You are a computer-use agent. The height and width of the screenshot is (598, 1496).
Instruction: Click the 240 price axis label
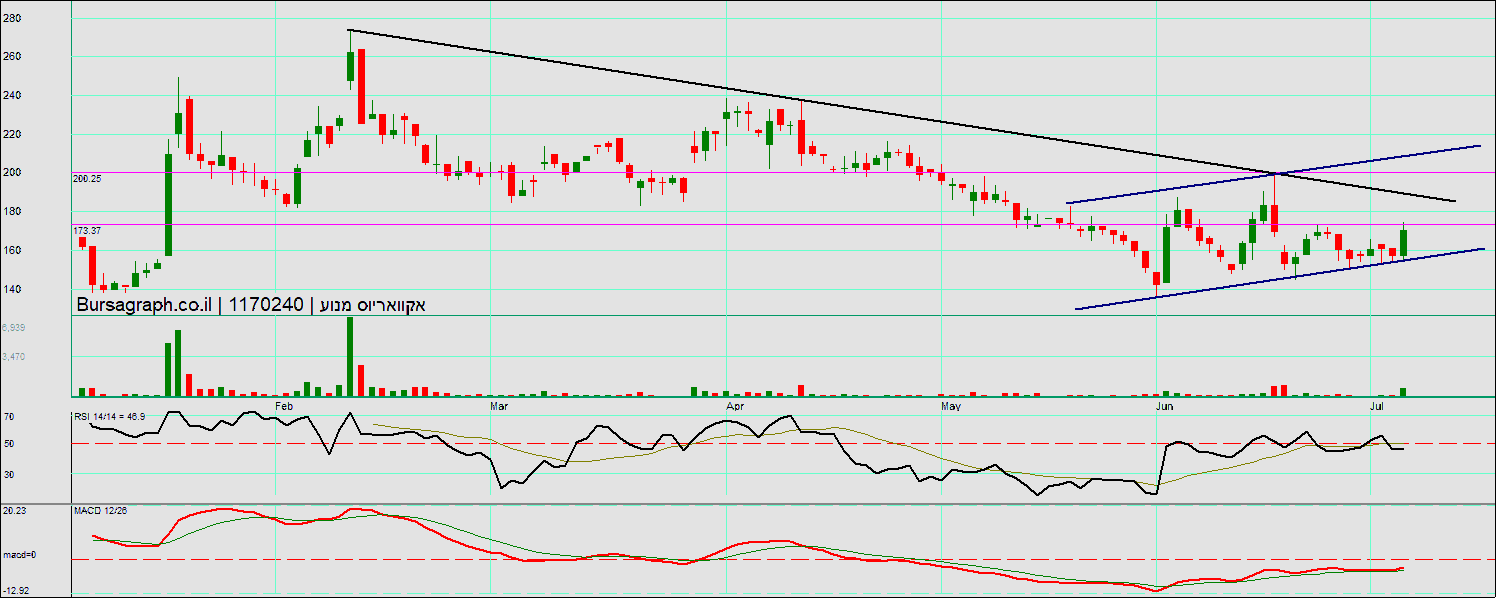(x=12, y=96)
